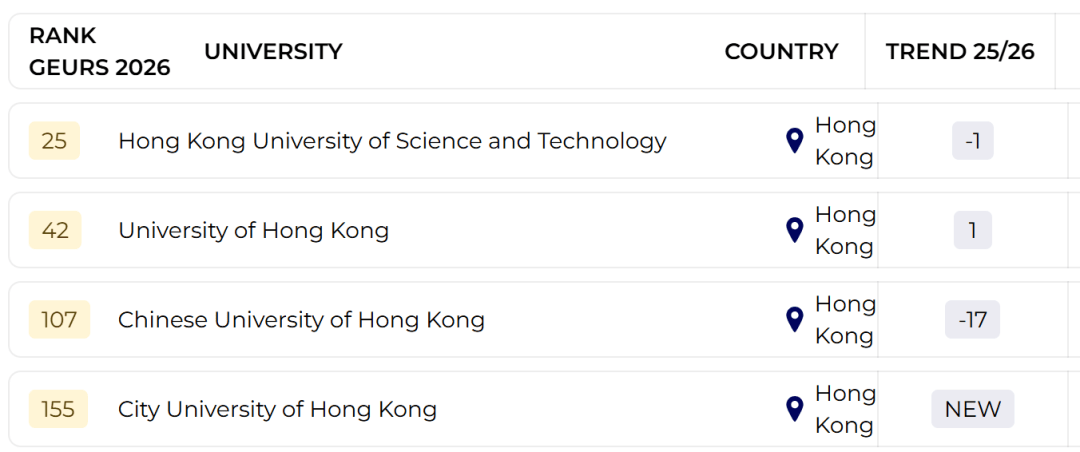The image size is (1080, 452).
Task: Open the University of Hong Kong entry
Action: coord(253,231)
